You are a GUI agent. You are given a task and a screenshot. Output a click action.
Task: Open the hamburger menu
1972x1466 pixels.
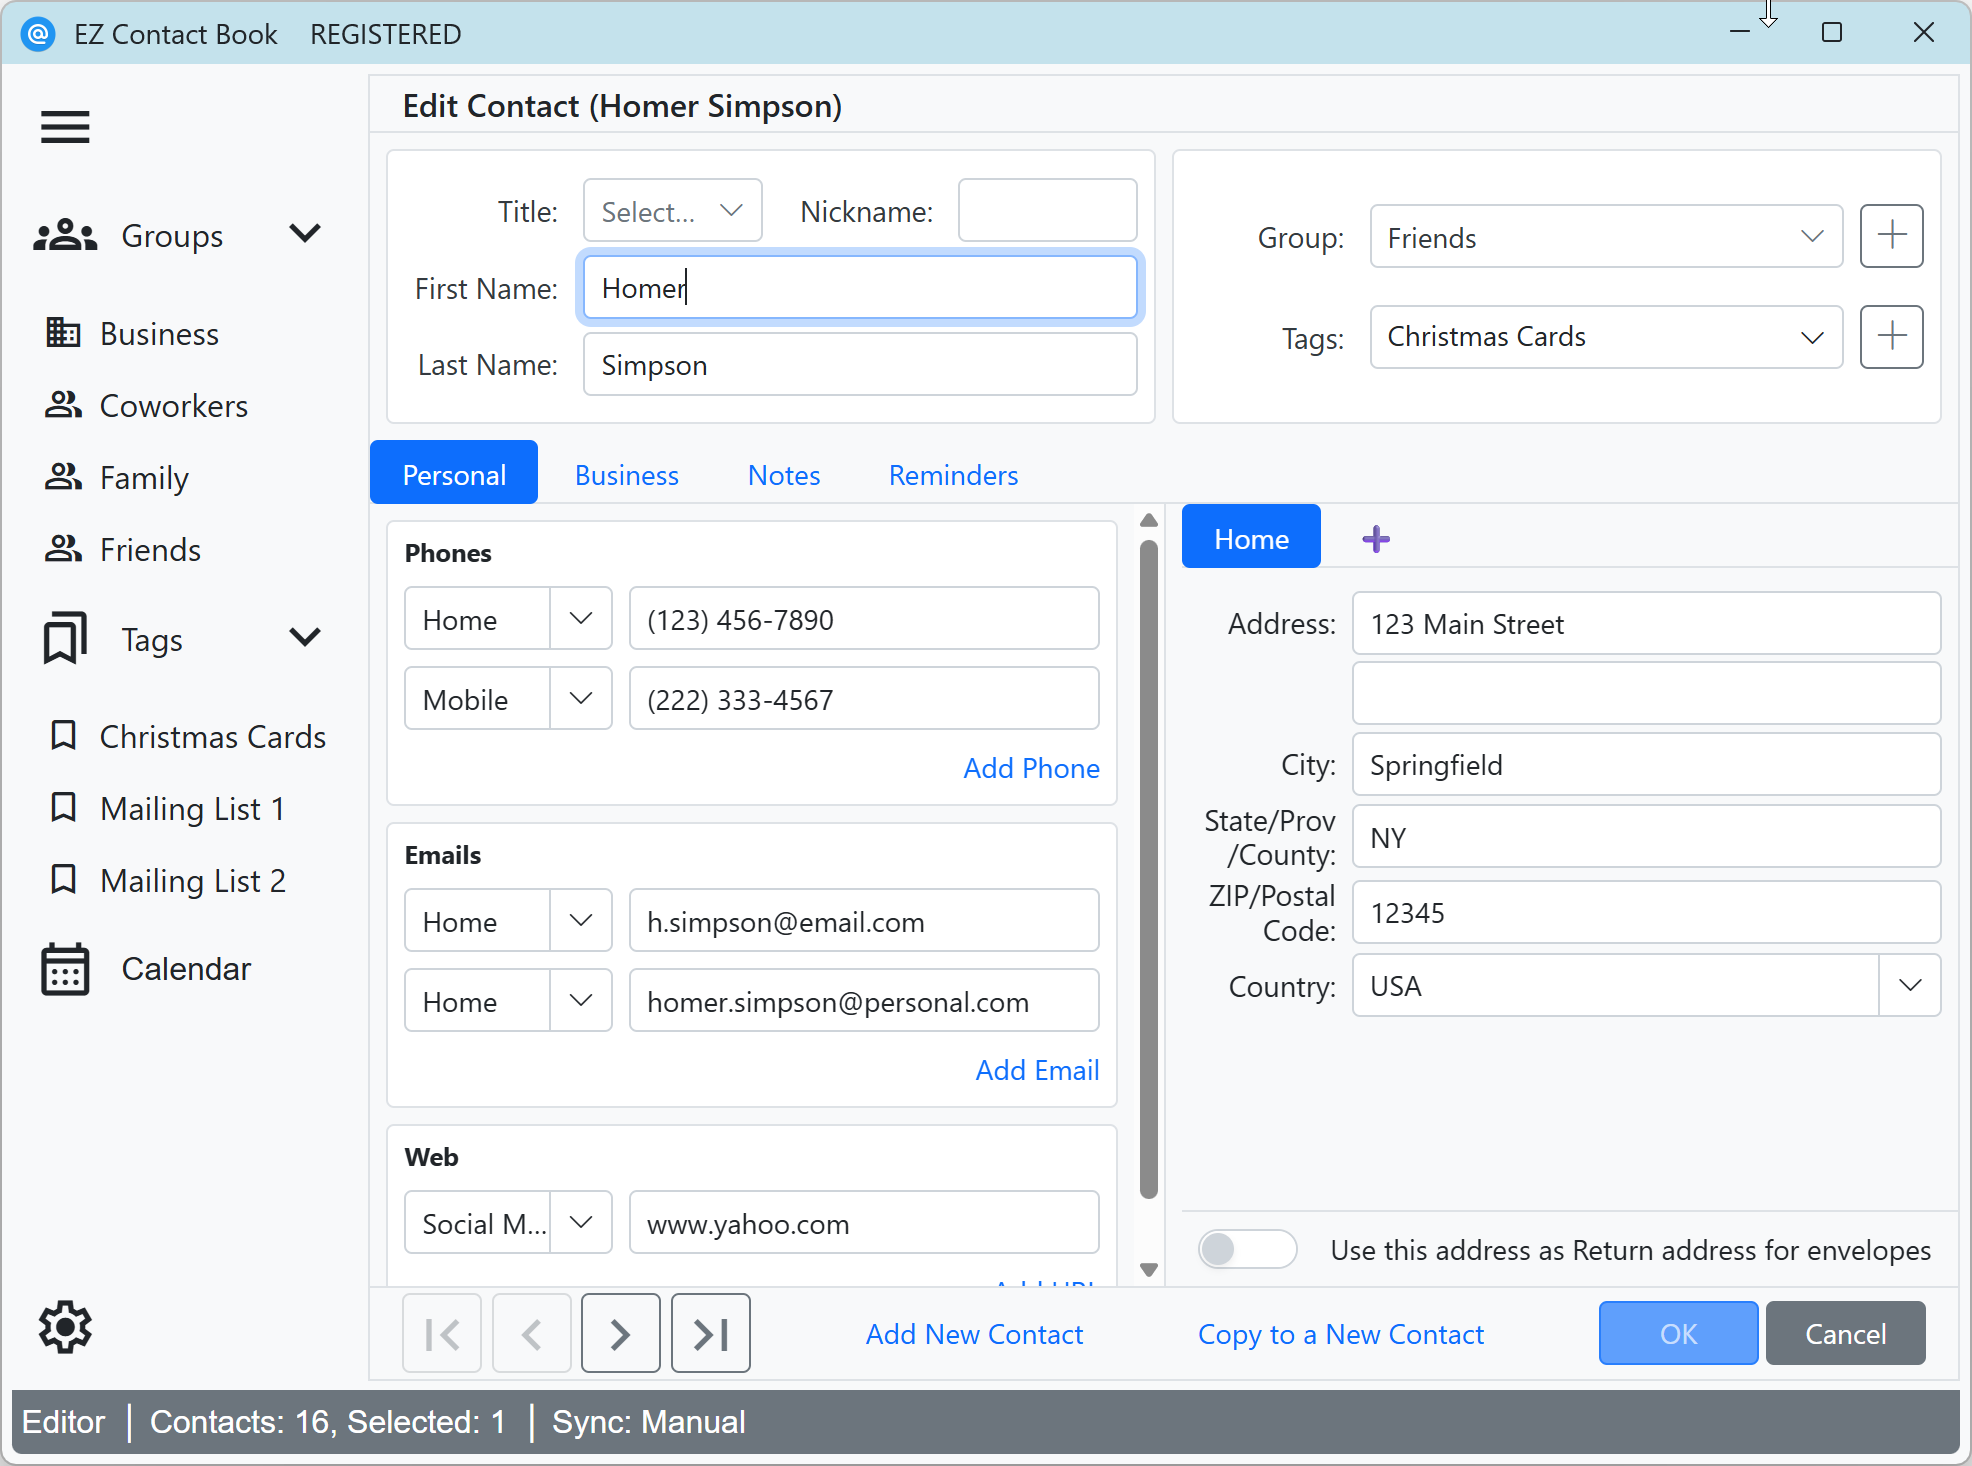tap(64, 128)
